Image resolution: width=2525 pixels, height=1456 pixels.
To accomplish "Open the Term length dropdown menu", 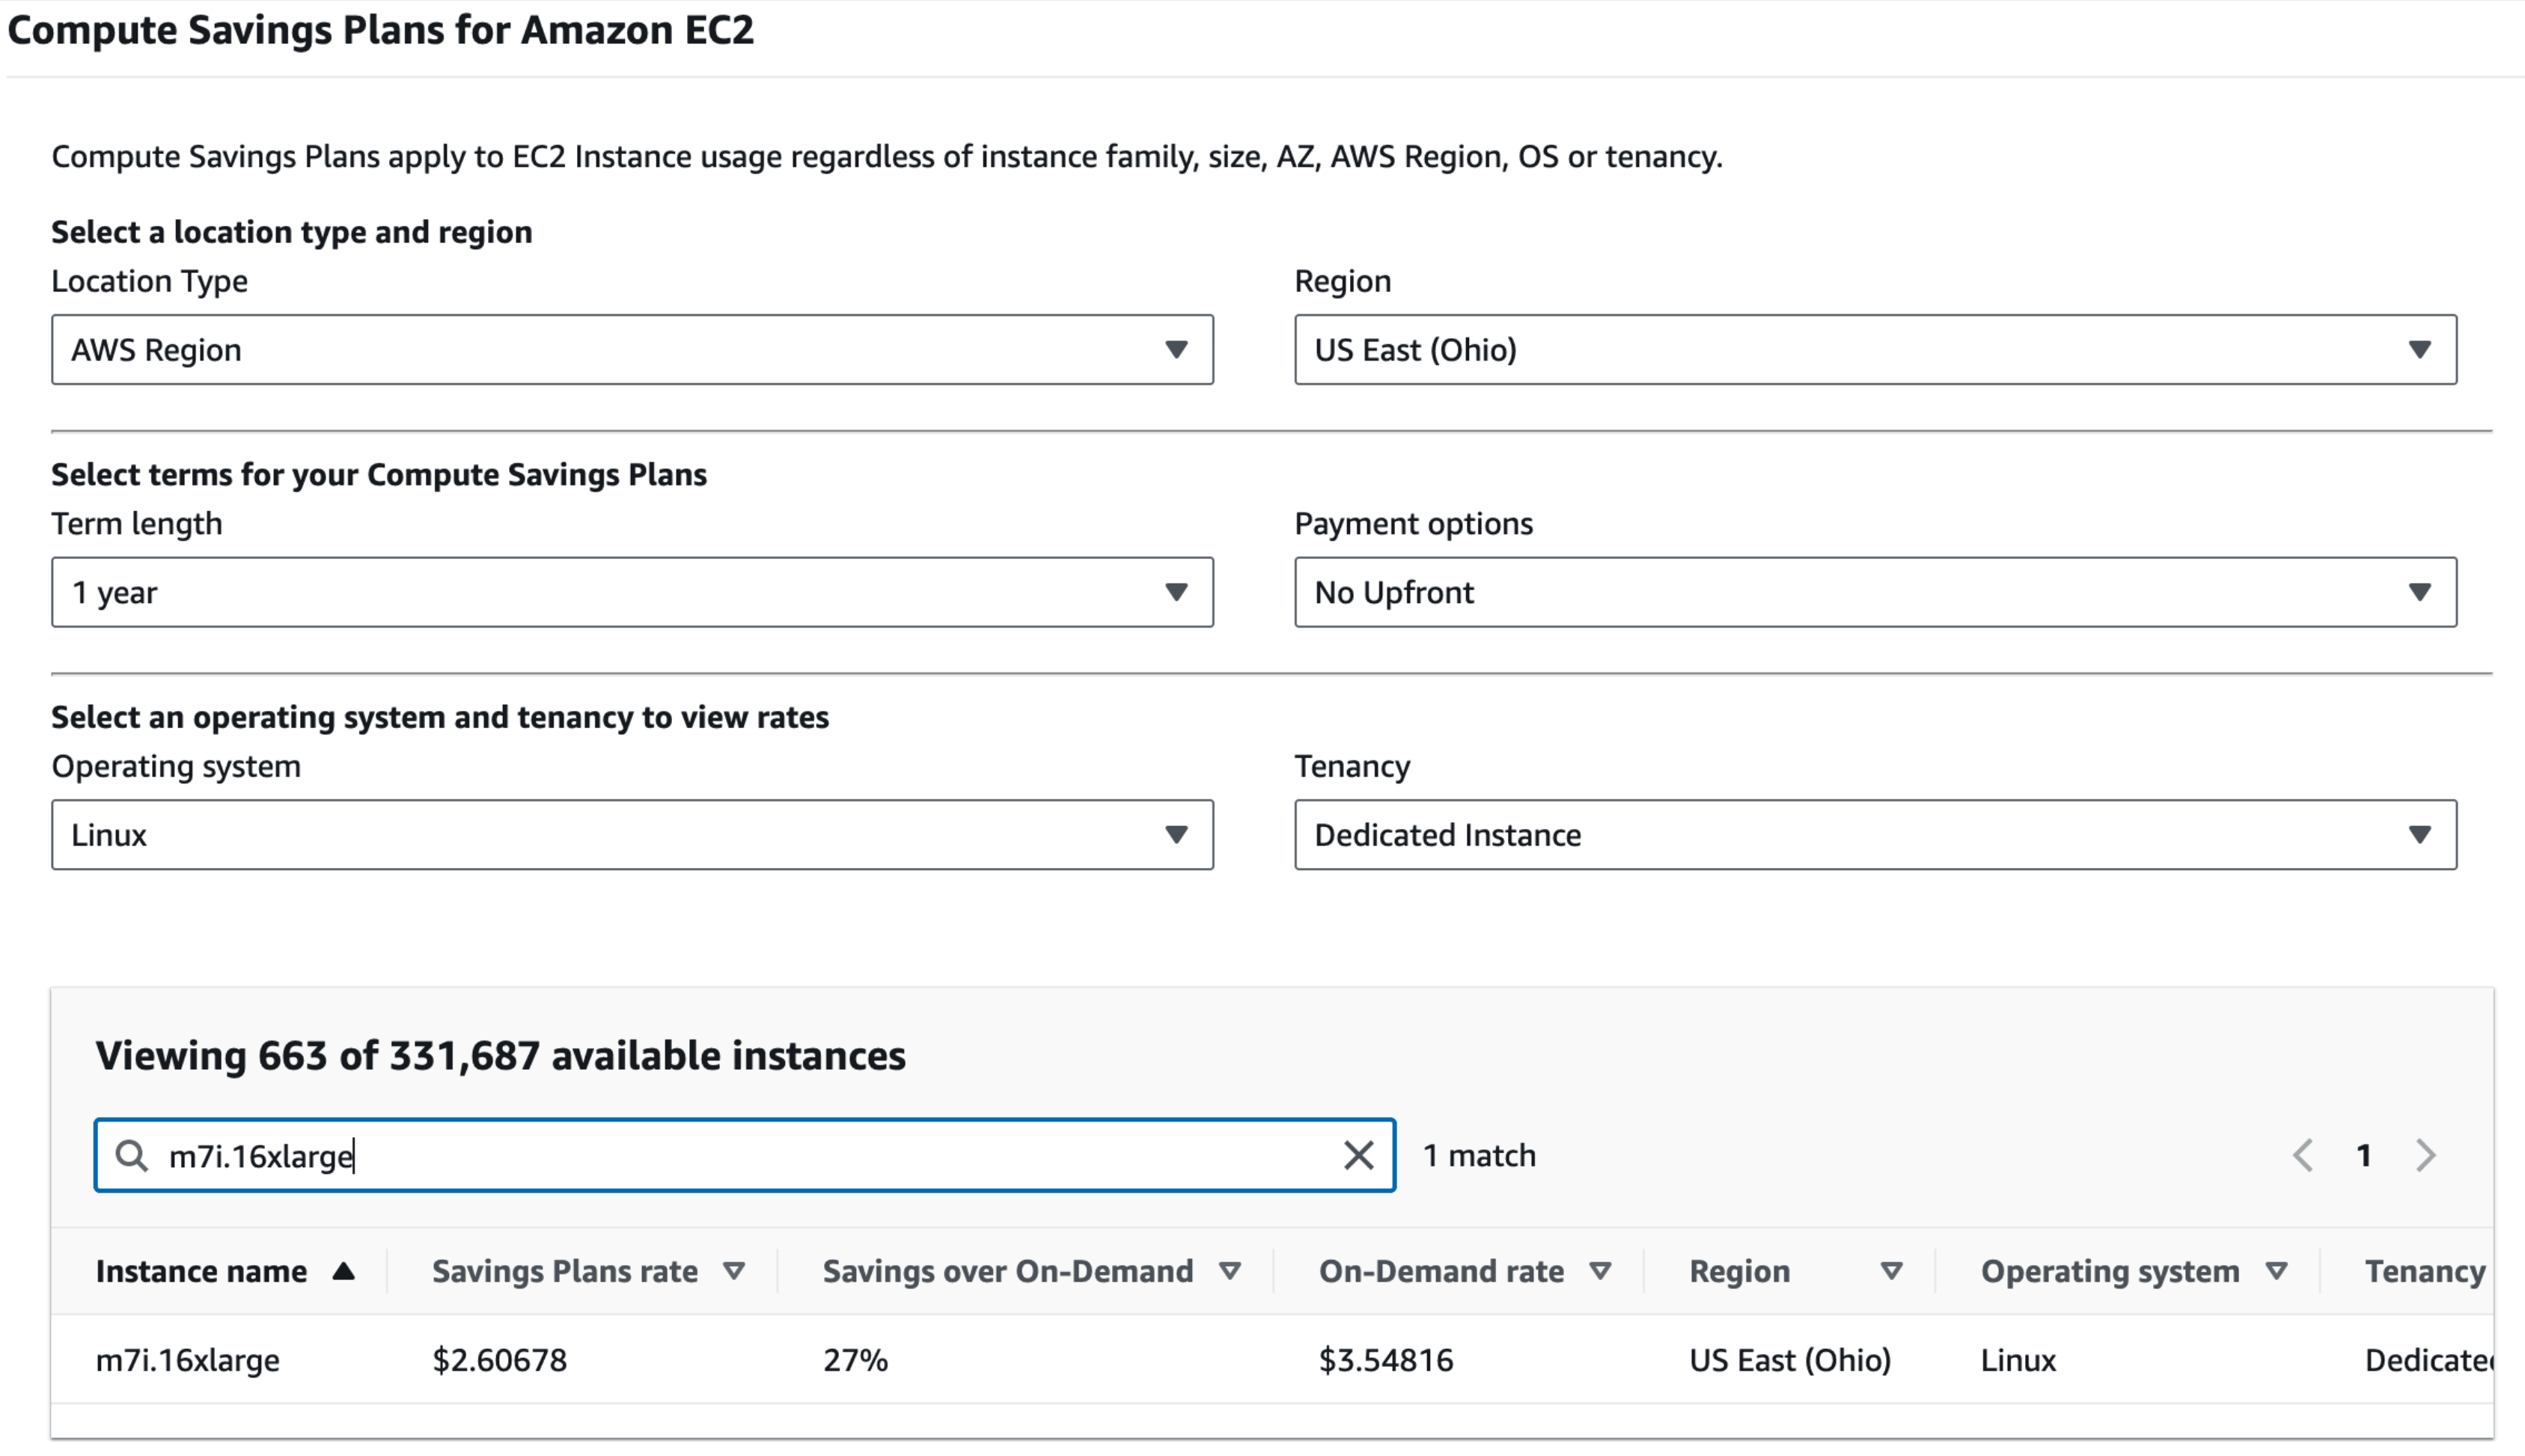I will click(632, 591).
